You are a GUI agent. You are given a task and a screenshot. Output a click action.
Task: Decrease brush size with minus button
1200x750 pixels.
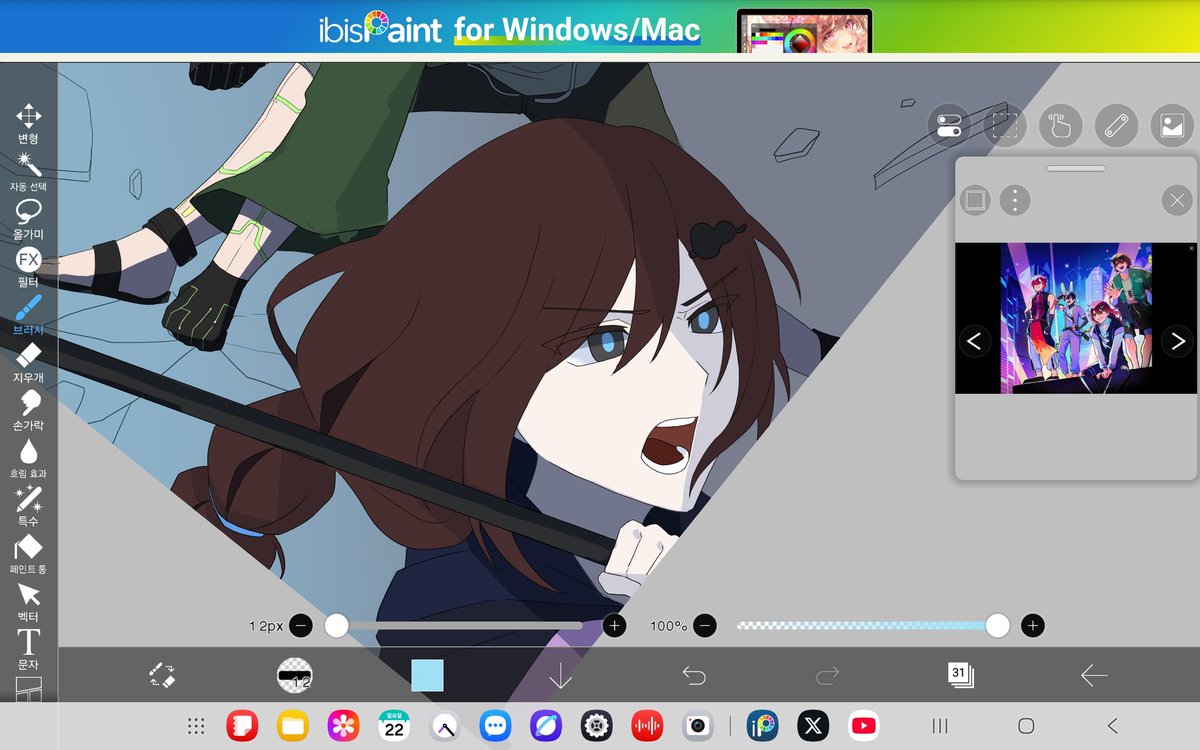[300, 626]
